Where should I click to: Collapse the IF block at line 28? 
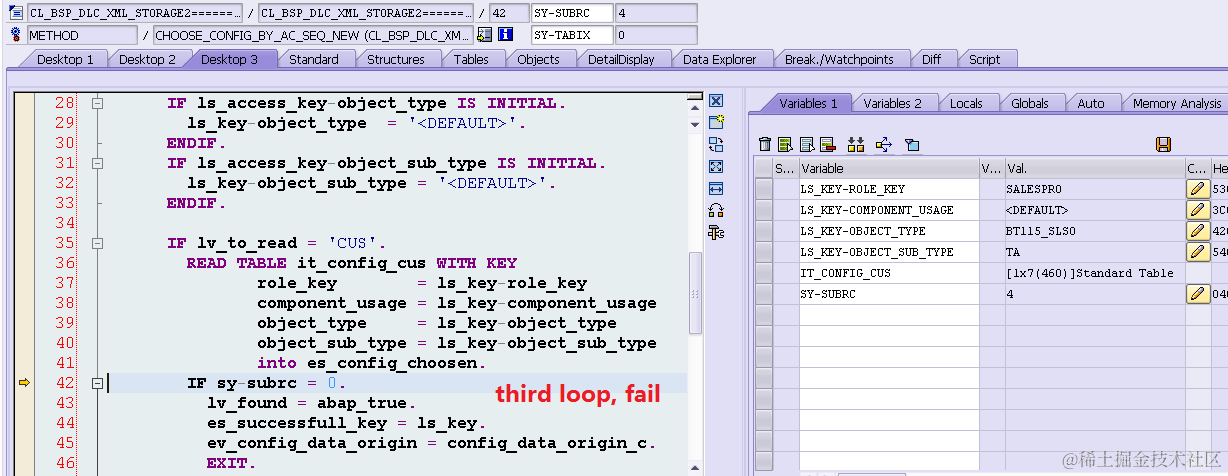tap(97, 103)
